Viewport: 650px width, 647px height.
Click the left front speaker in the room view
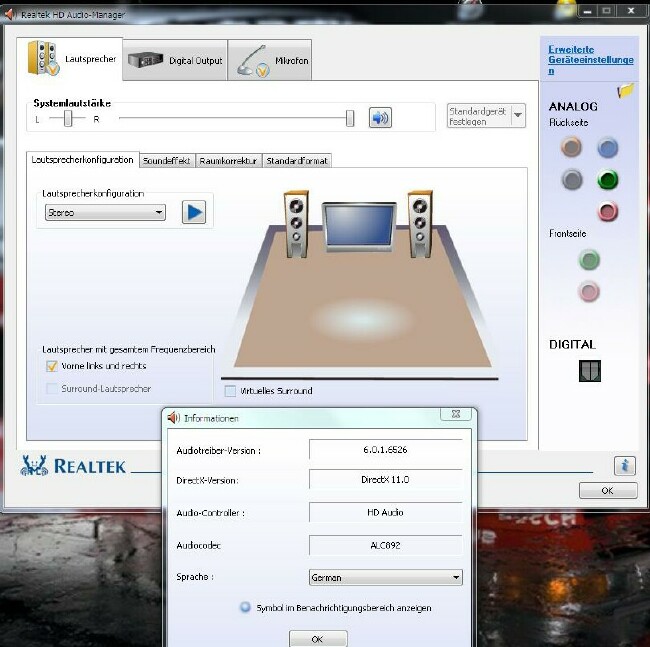tap(296, 224)
